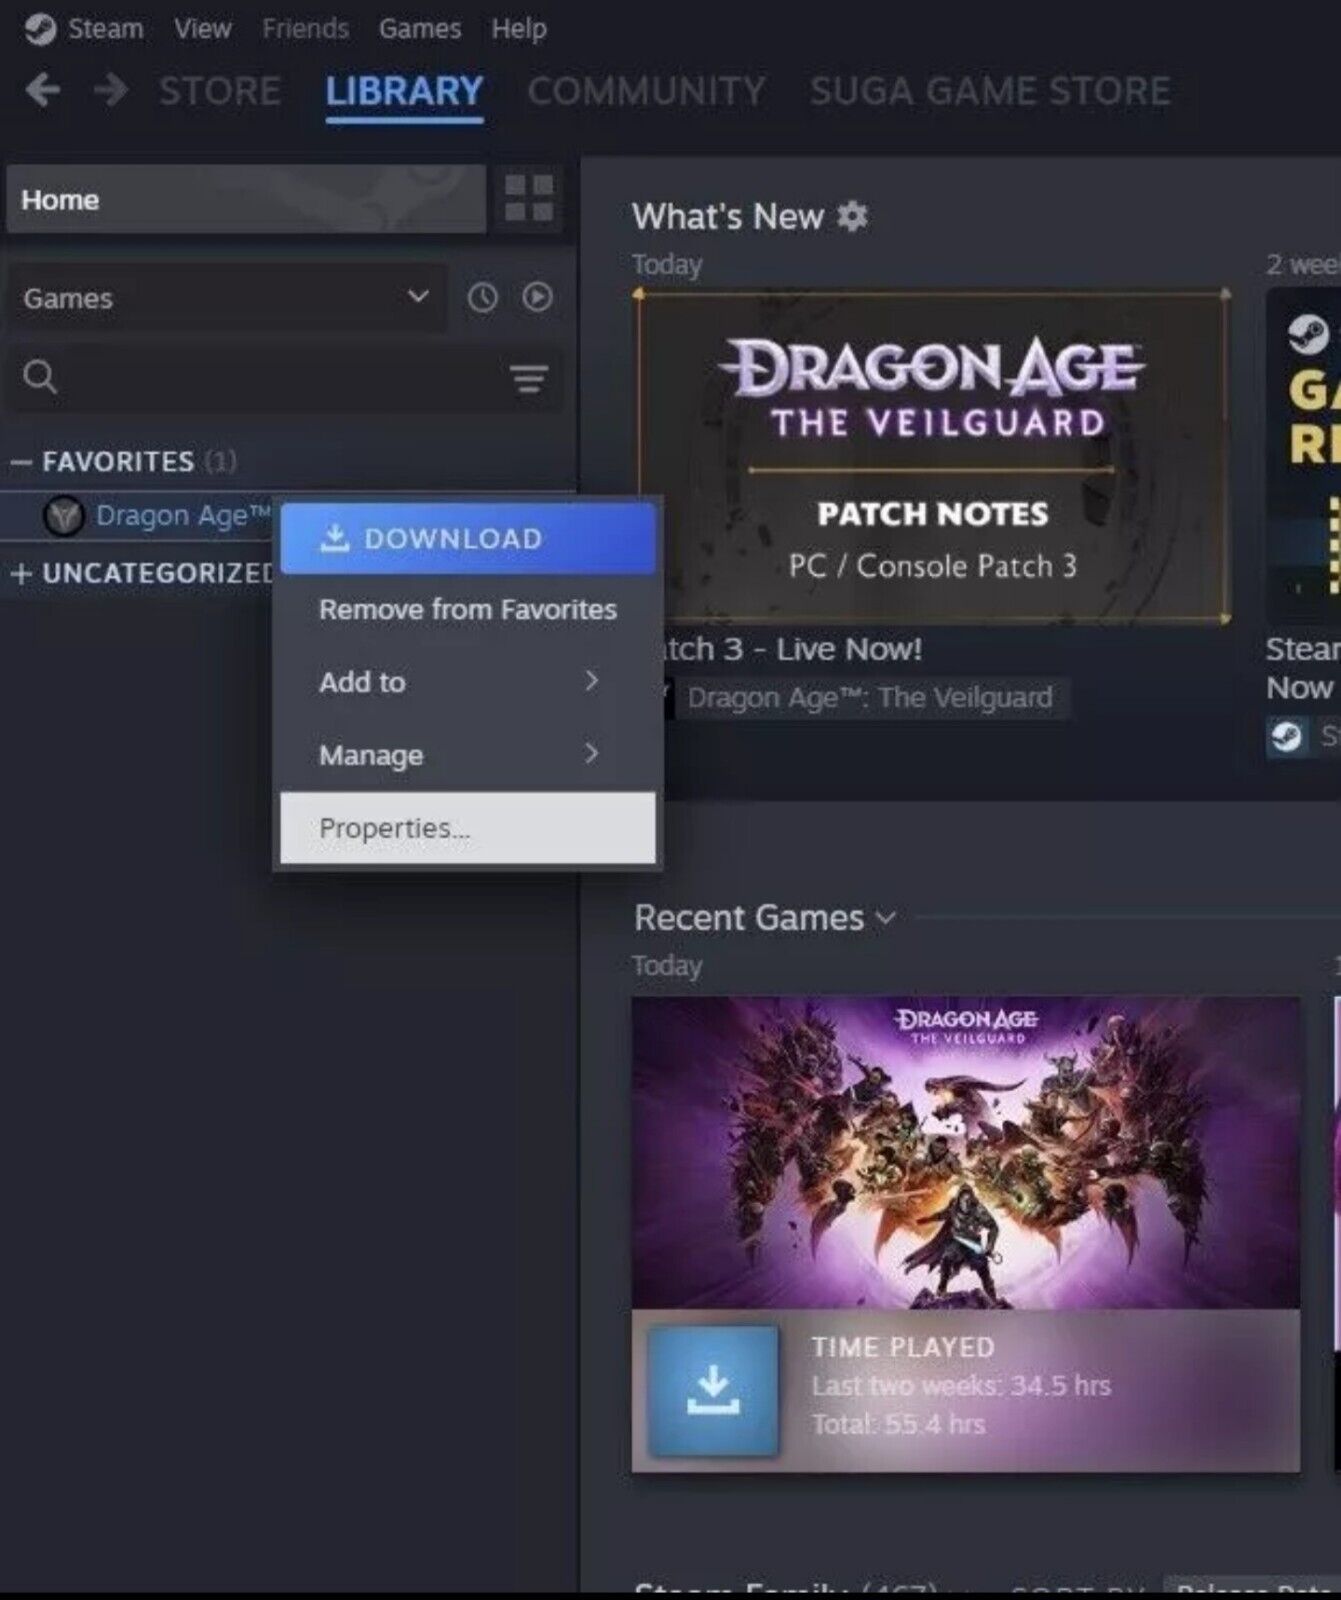Image resolution: width=1341 pixels, height=1600 pixels.
Task: Click the search magnifier icon
Action: click(40, 377)
